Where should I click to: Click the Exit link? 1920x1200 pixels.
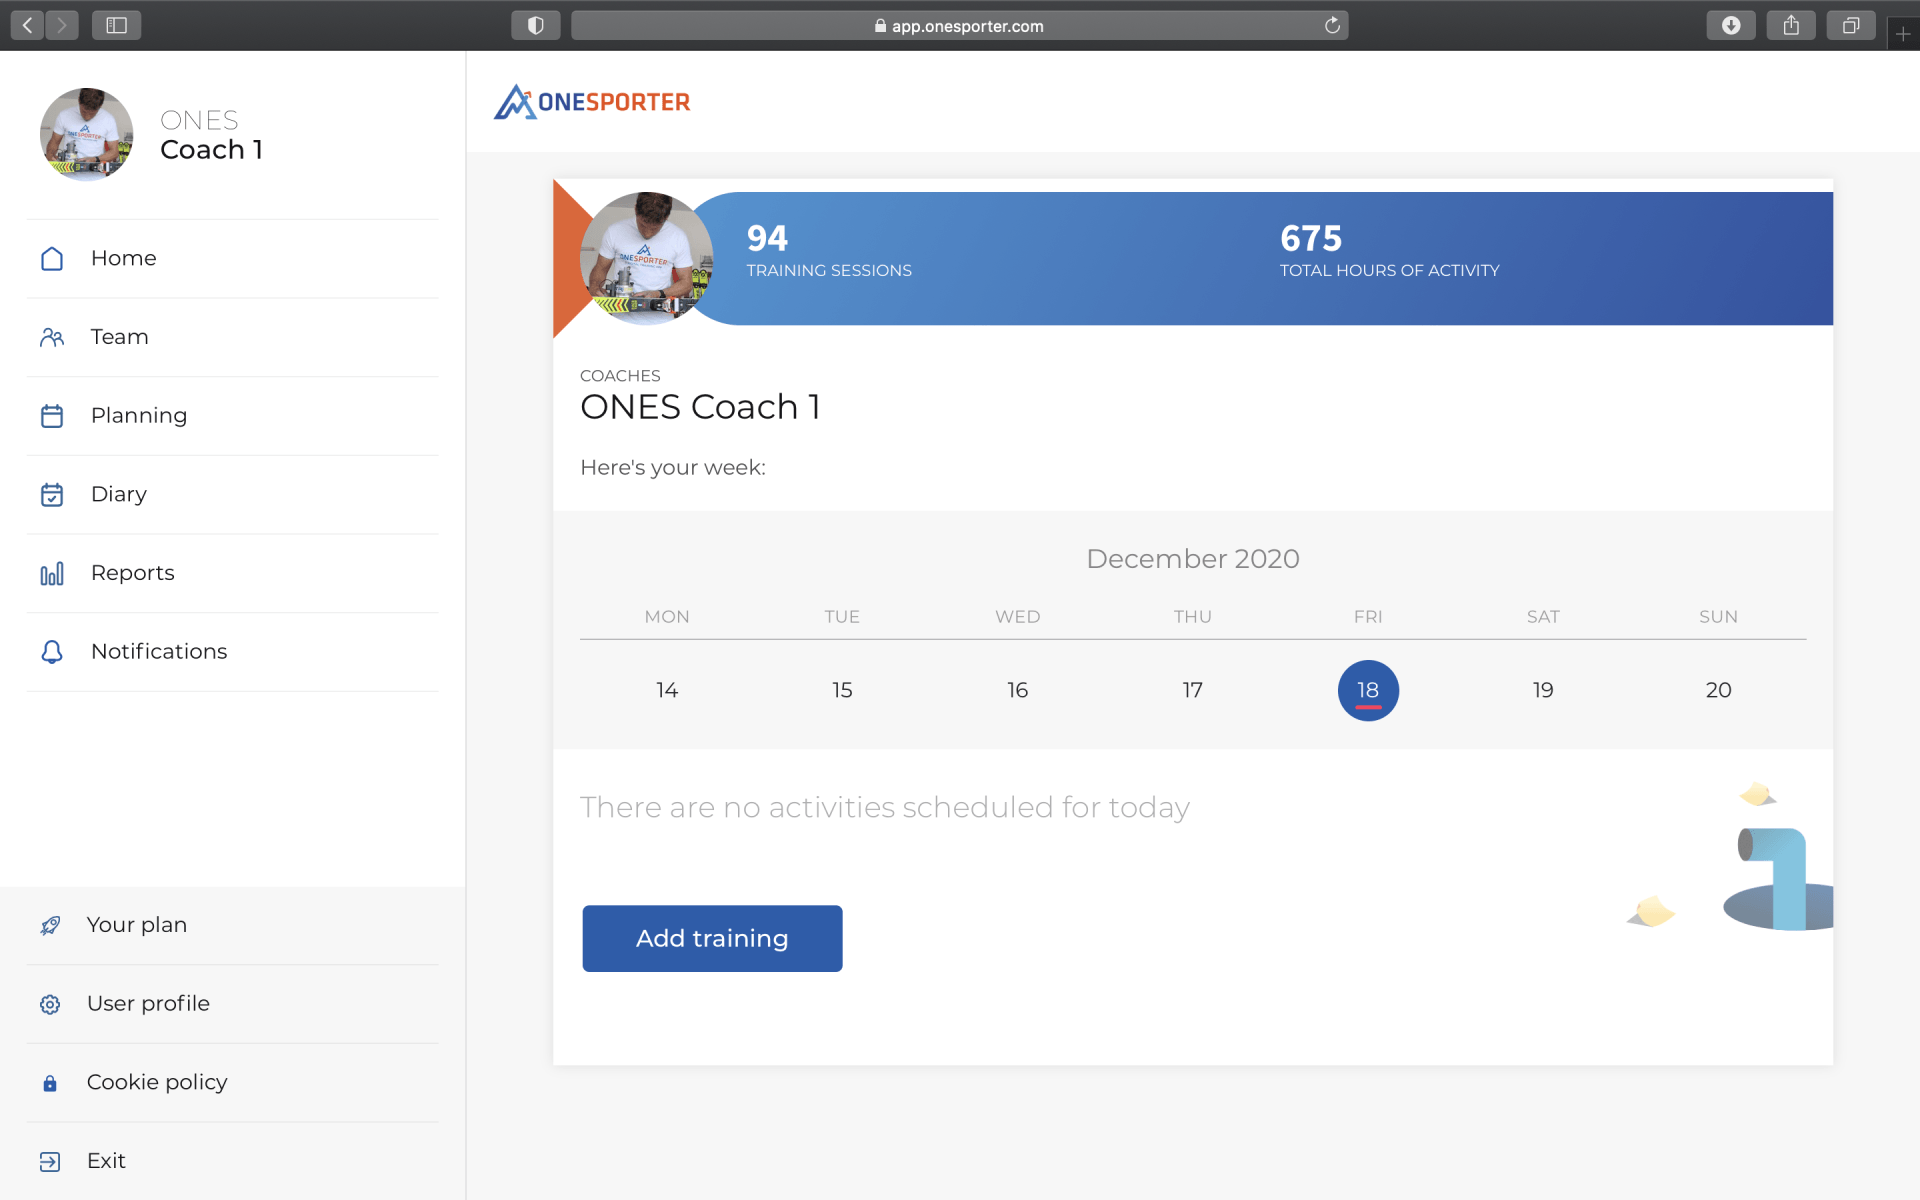[x=232, y=1161]
